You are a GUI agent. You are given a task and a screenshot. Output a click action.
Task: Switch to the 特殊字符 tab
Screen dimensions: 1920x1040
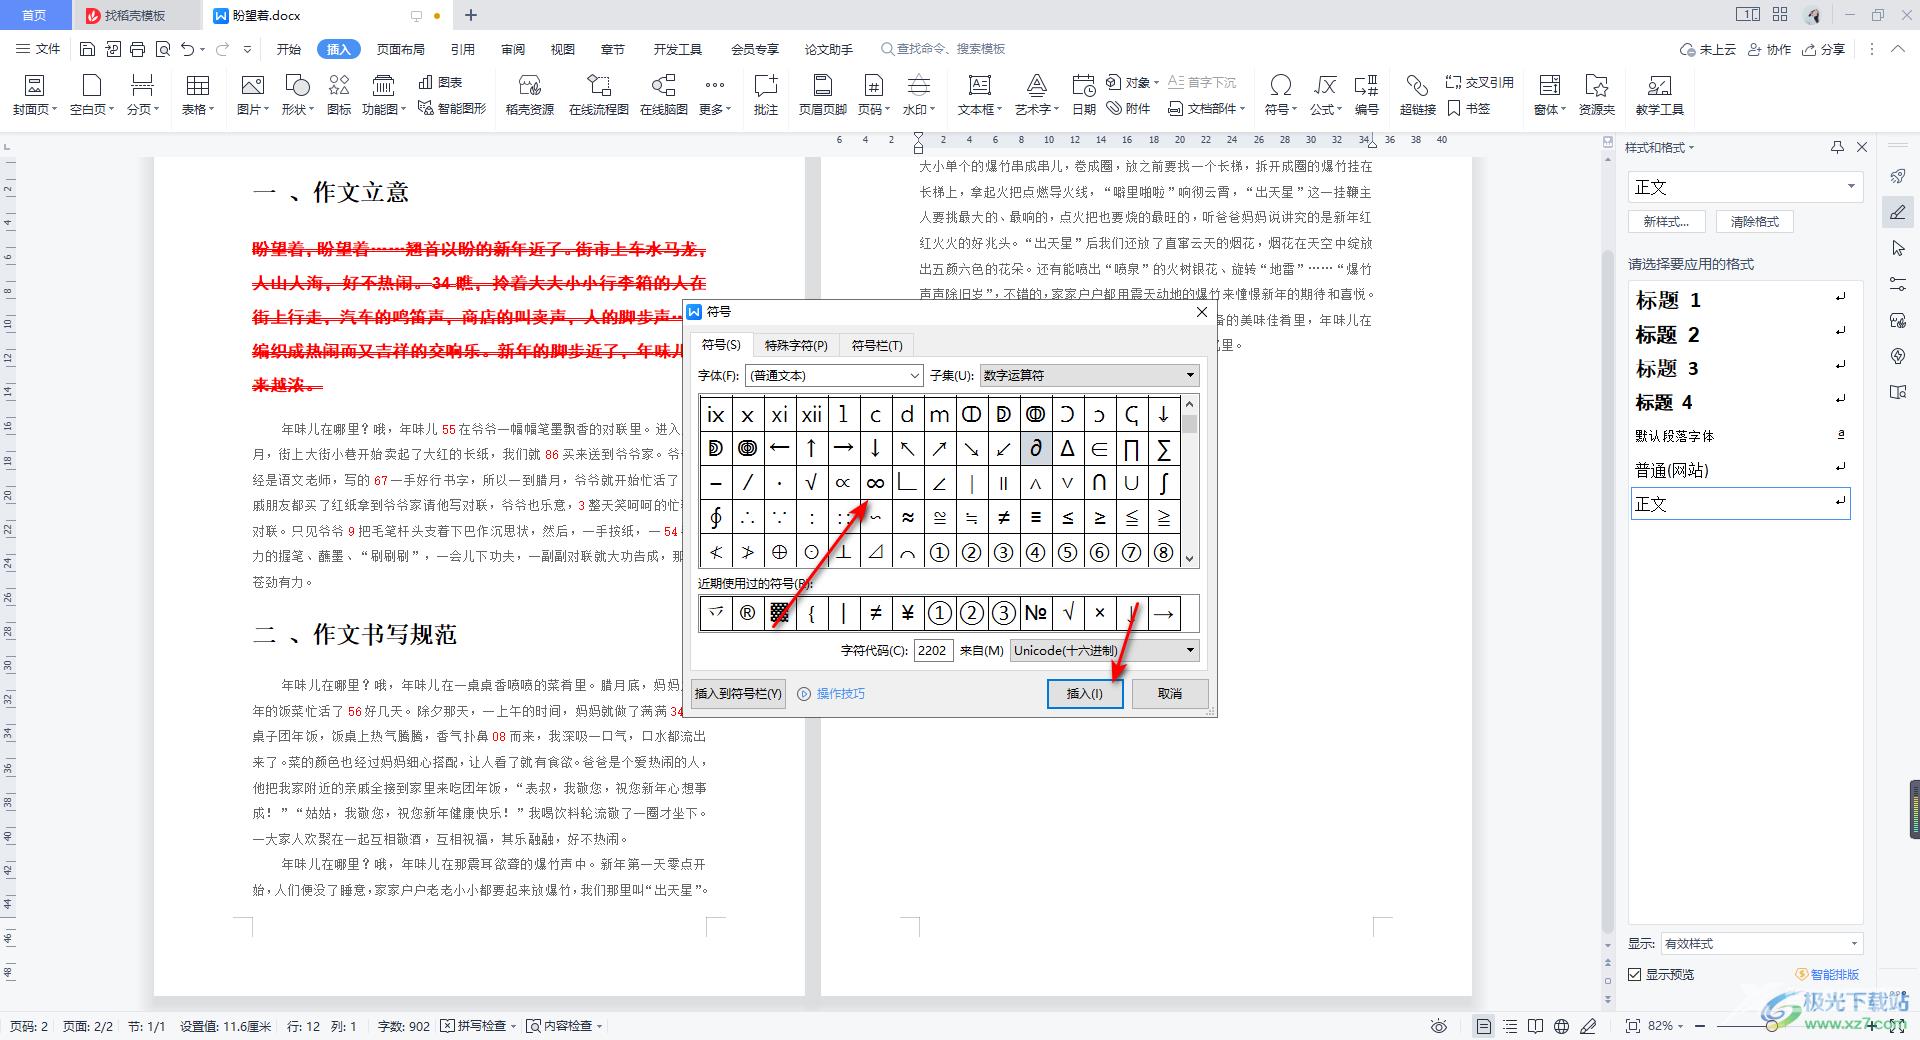796,346
